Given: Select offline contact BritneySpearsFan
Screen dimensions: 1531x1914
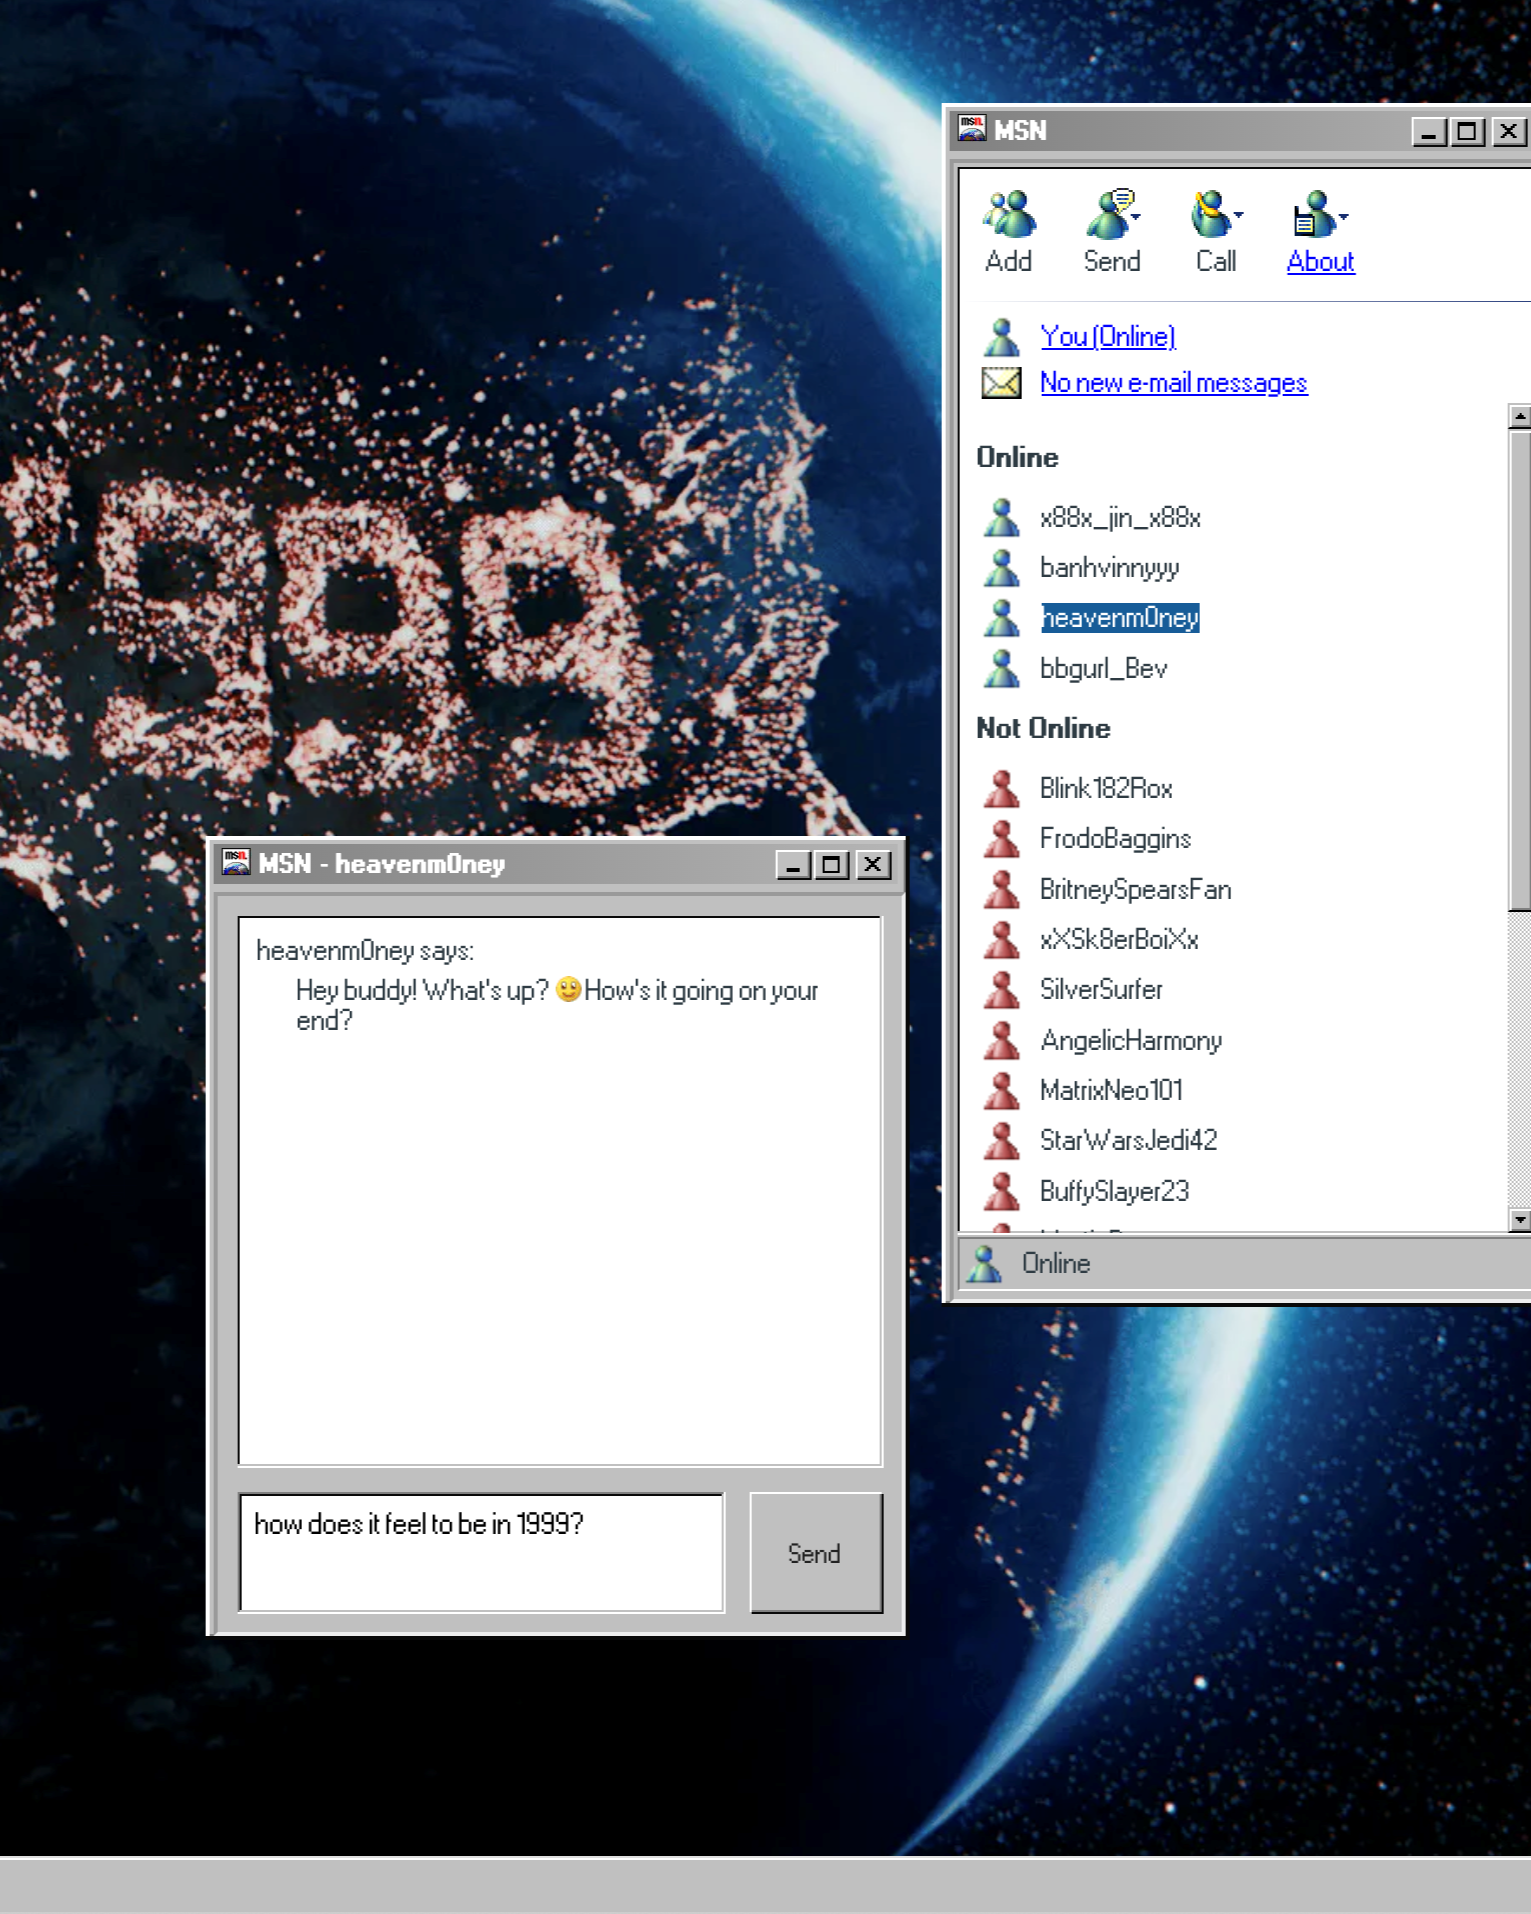Looking at the screenshot, I should click(1135, 890).
